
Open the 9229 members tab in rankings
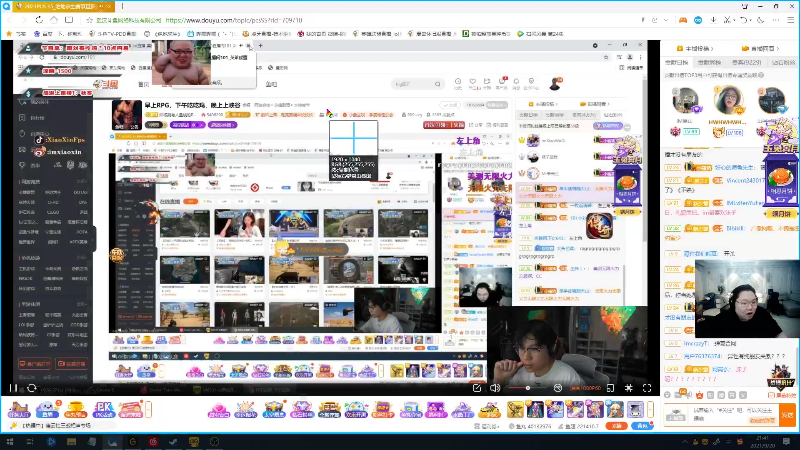coord(746,62)
